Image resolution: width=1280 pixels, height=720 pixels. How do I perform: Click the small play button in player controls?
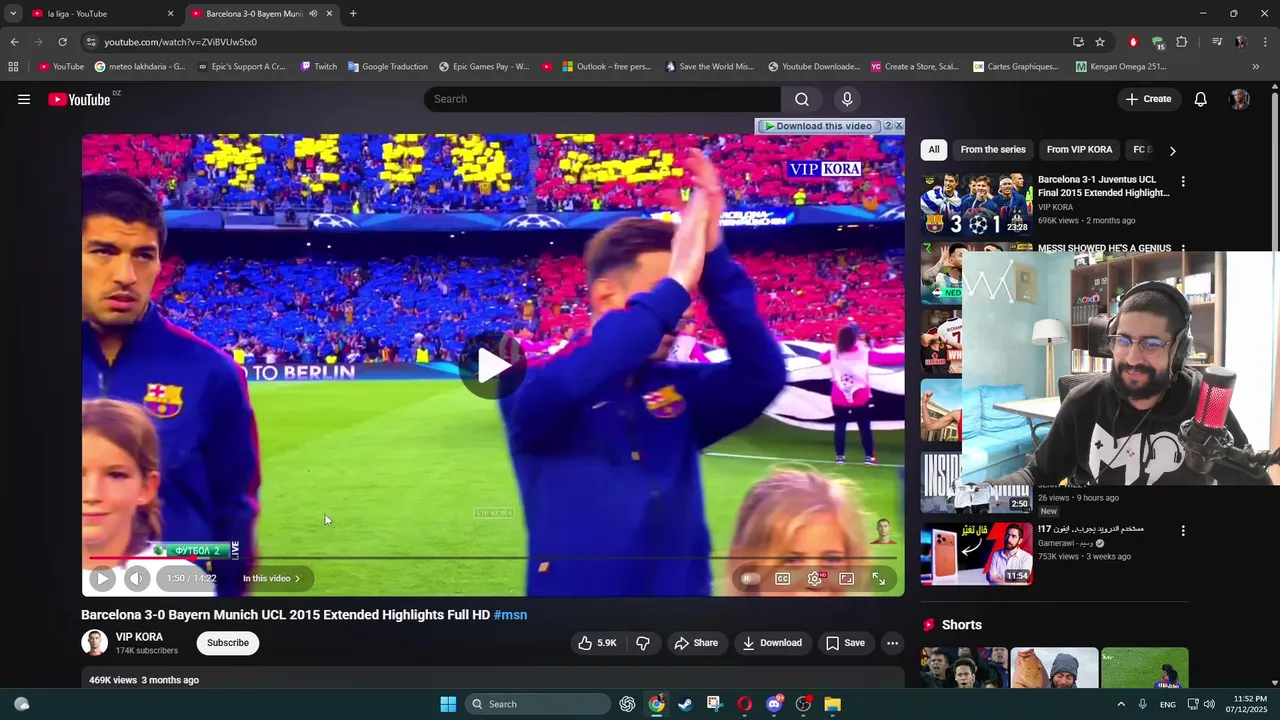pos(102,578)
